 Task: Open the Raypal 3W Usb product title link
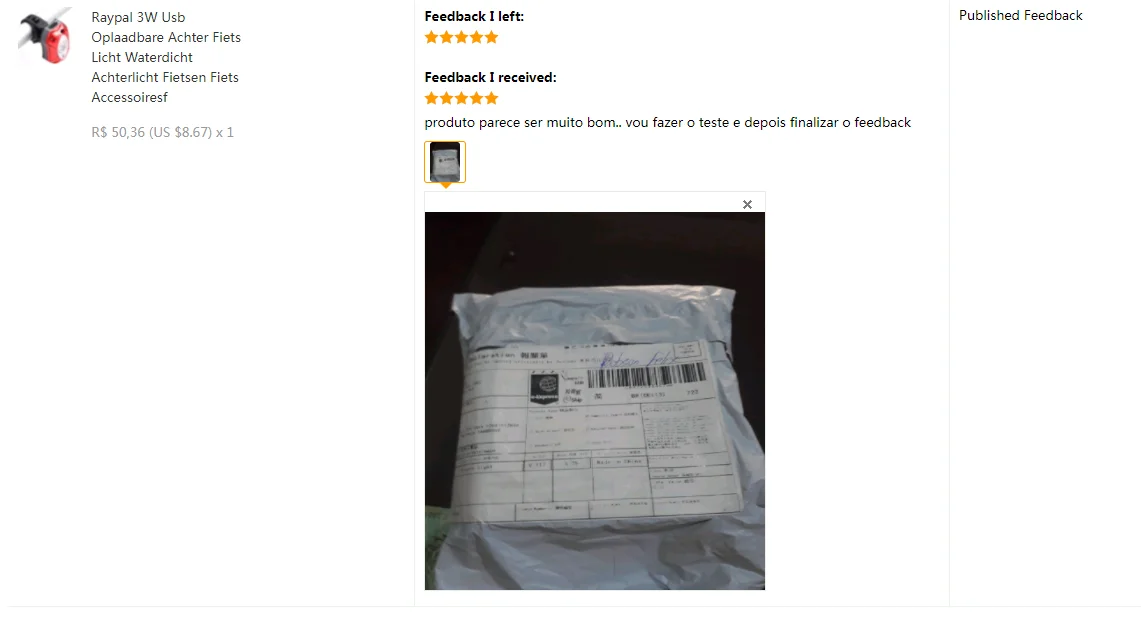[x=166, y=57]
